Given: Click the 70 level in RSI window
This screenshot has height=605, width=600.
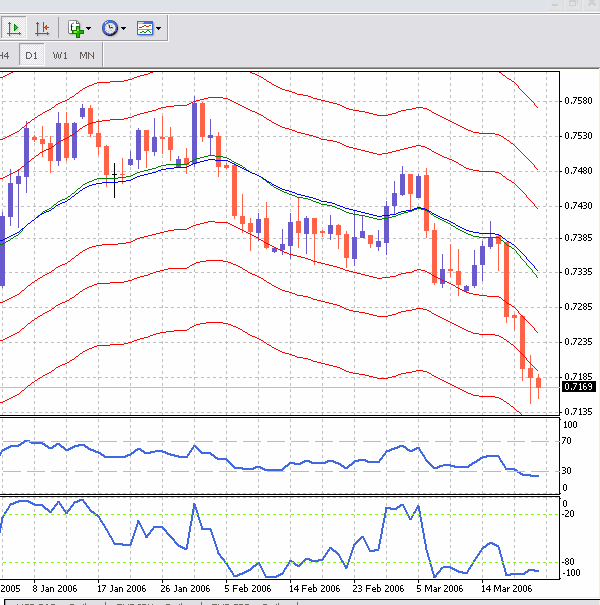Looking at the screenshot, I should tap(567, 441).
